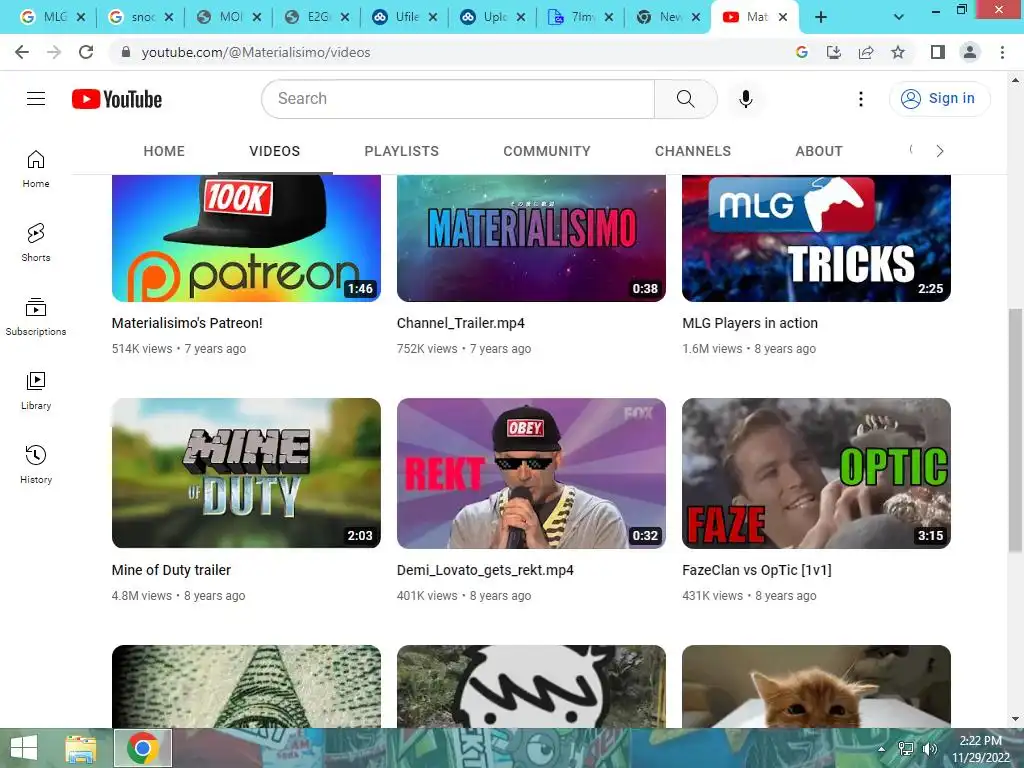Go to Home in sidebar
1024x768 pixels.
point(36,168)
